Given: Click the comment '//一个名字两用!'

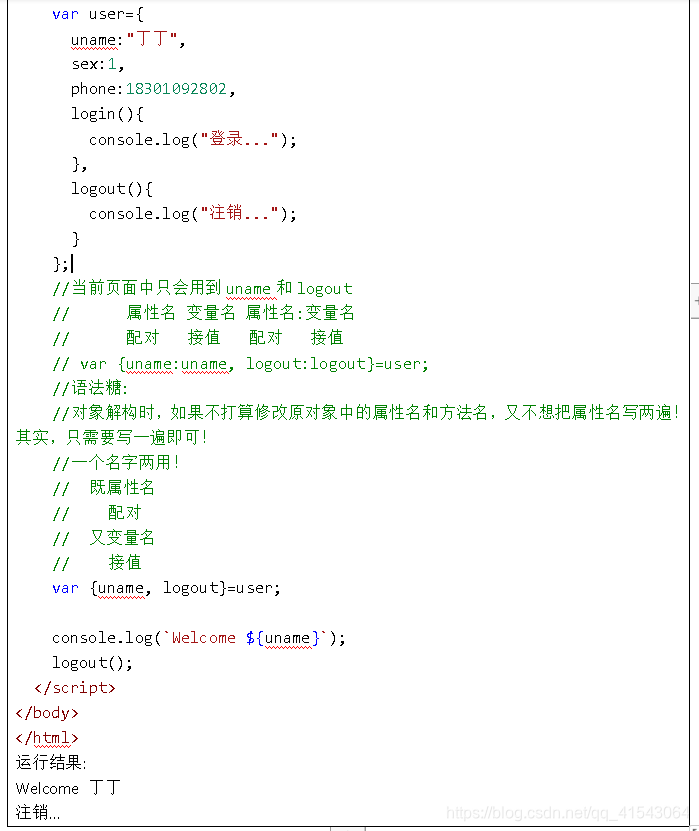Looking at the screenshot, I should pos(116,463).
